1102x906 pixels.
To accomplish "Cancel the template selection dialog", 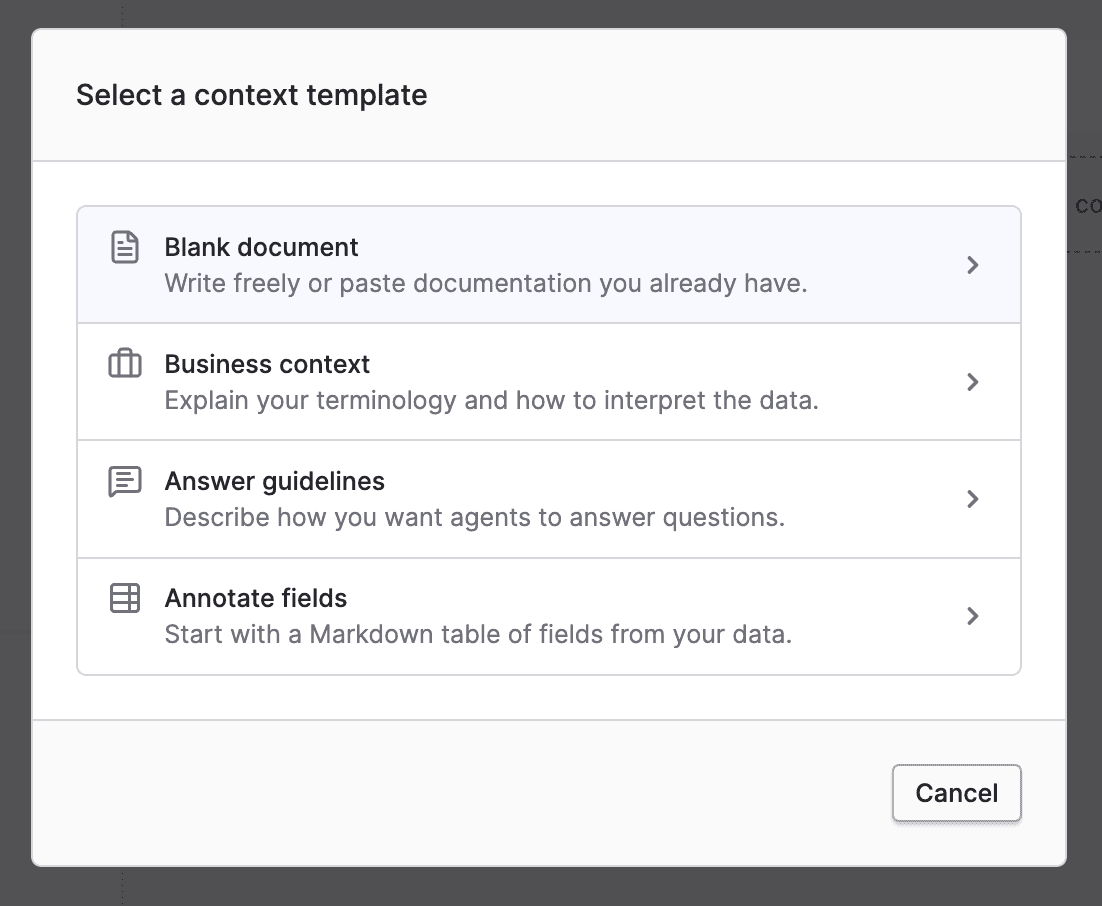I will tap(957, 793).
